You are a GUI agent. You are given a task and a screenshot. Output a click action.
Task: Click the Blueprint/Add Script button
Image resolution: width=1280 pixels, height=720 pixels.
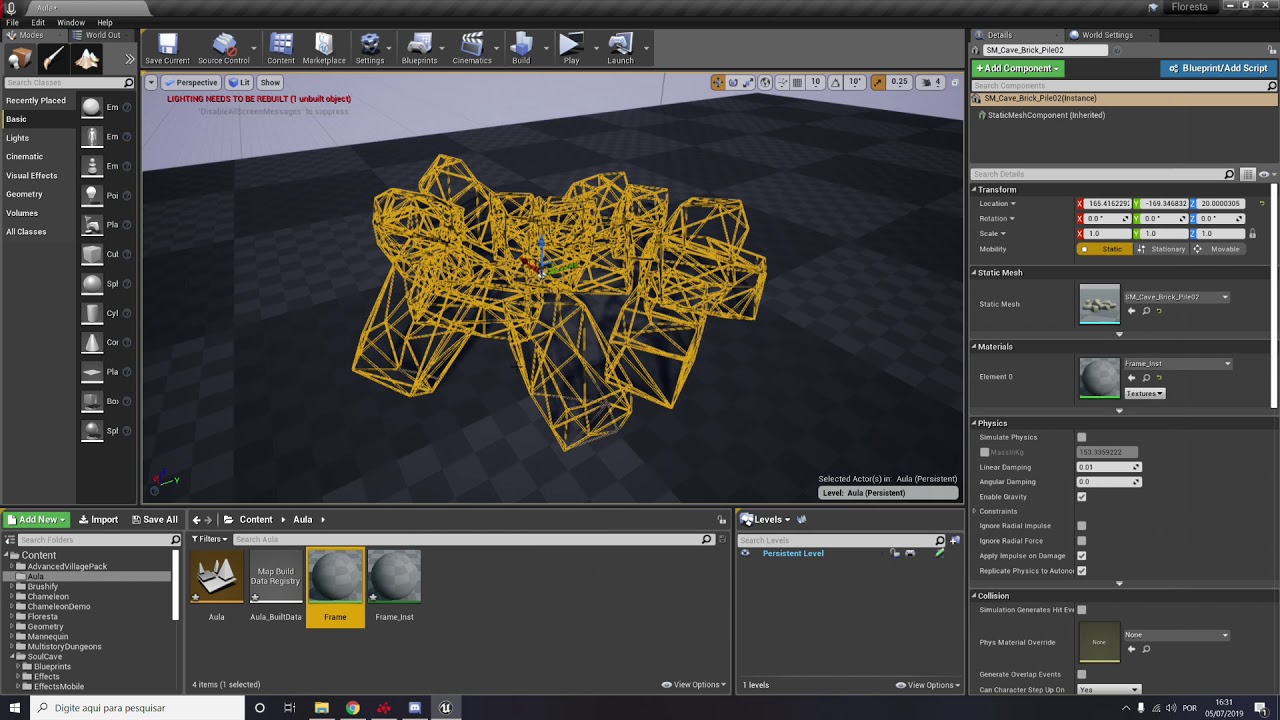click(1217, 68)
